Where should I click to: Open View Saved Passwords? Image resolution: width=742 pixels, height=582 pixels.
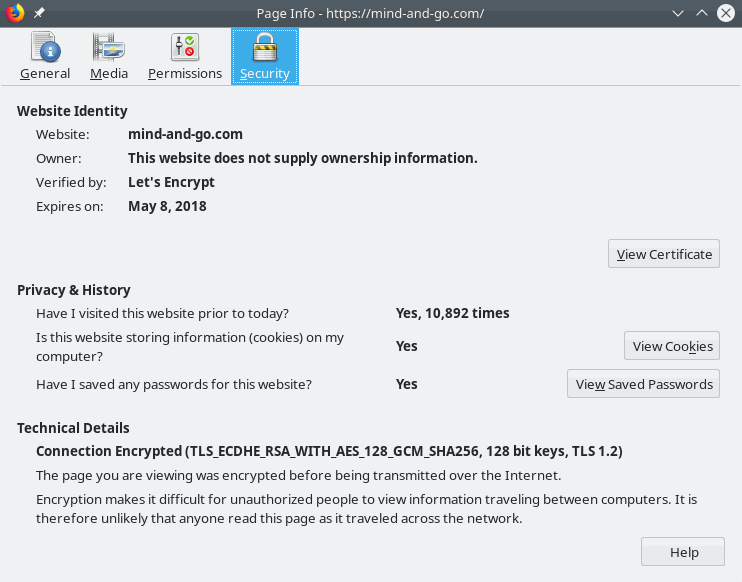pyautogui.click(x=644, y=384)
